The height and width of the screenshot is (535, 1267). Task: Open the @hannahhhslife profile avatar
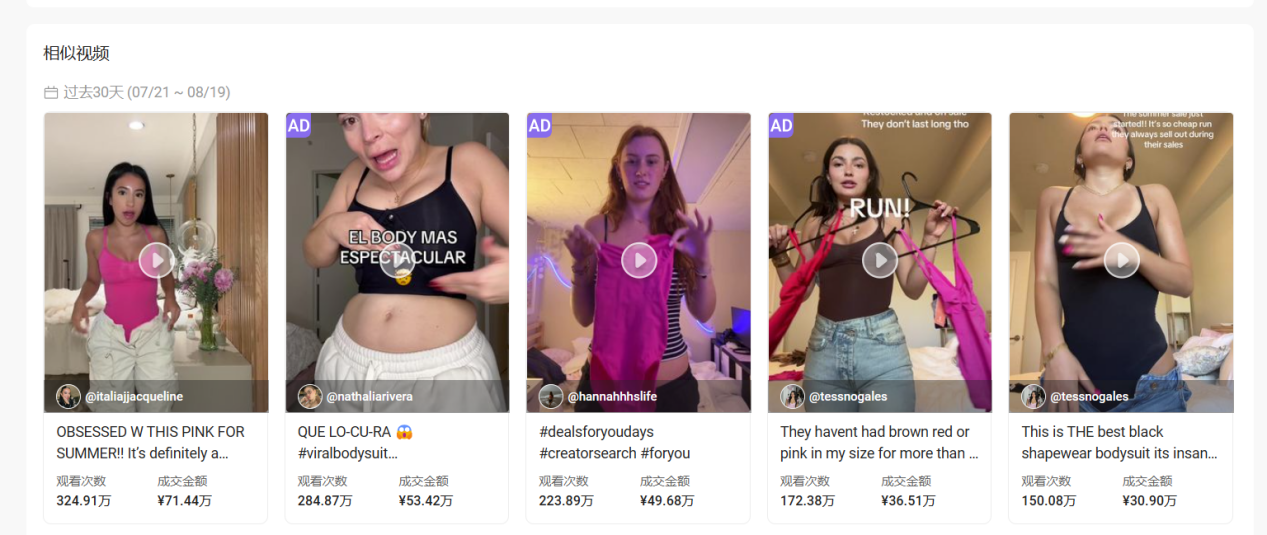pos(551,396)
